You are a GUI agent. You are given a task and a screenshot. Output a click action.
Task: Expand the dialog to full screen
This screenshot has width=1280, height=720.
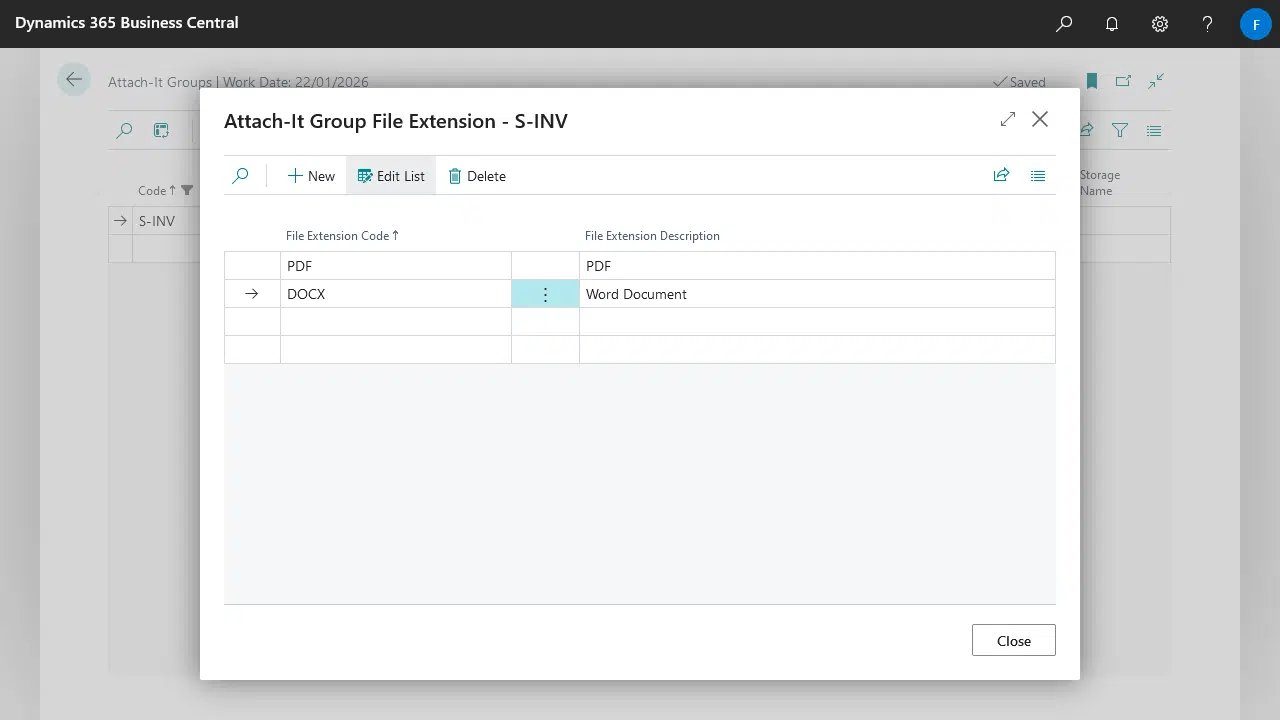pos(1008,120)
